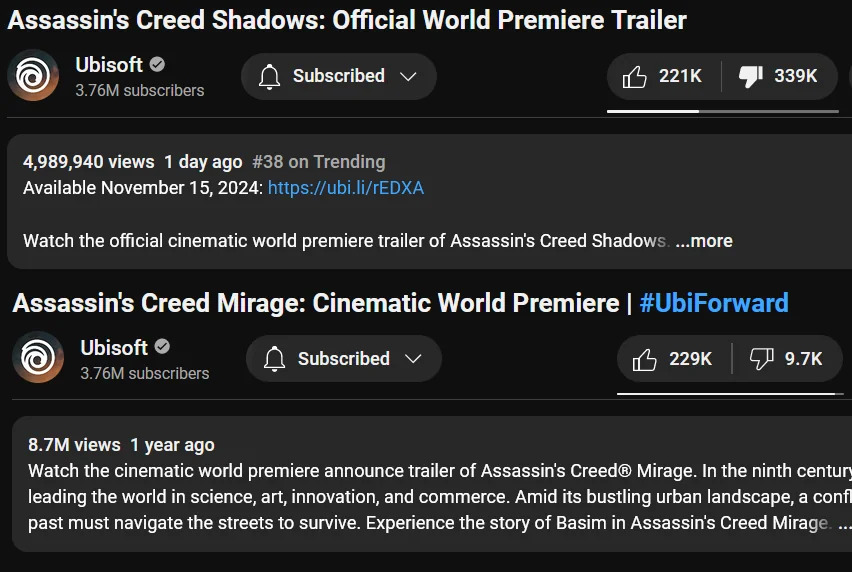Click verified badge beside second Ubisoft name
This screenshot has height=572, width=852.
pos(162,347)
